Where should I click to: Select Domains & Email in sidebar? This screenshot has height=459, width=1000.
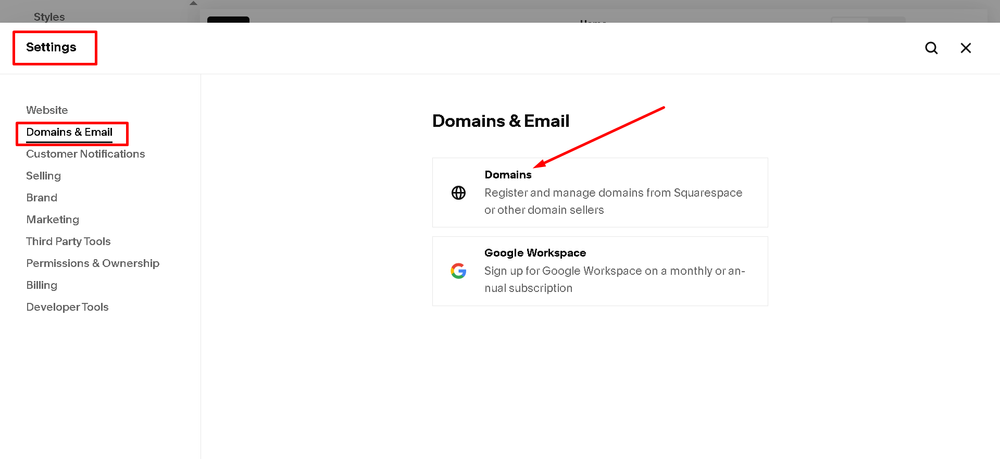click(69, 132)
